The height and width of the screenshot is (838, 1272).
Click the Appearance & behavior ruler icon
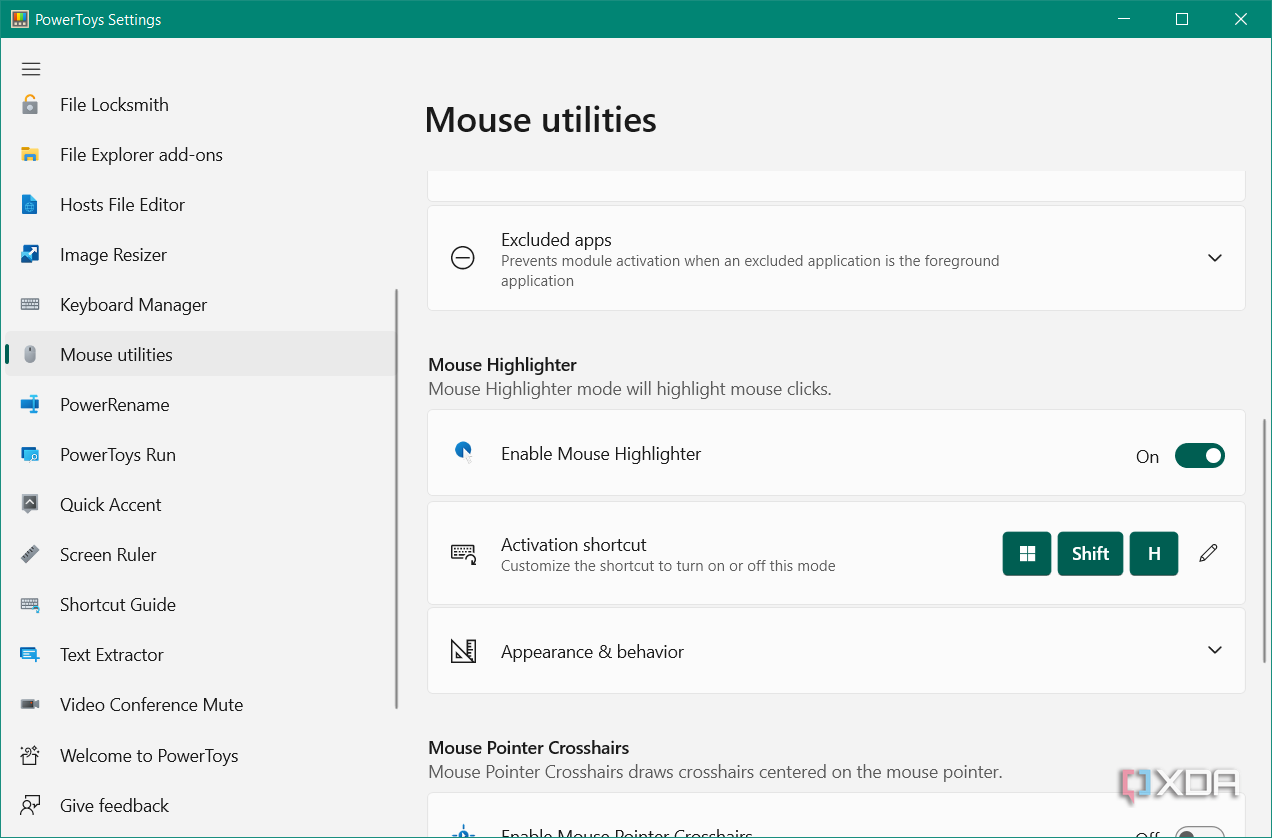pyautogui.click(x=463, y=651)
